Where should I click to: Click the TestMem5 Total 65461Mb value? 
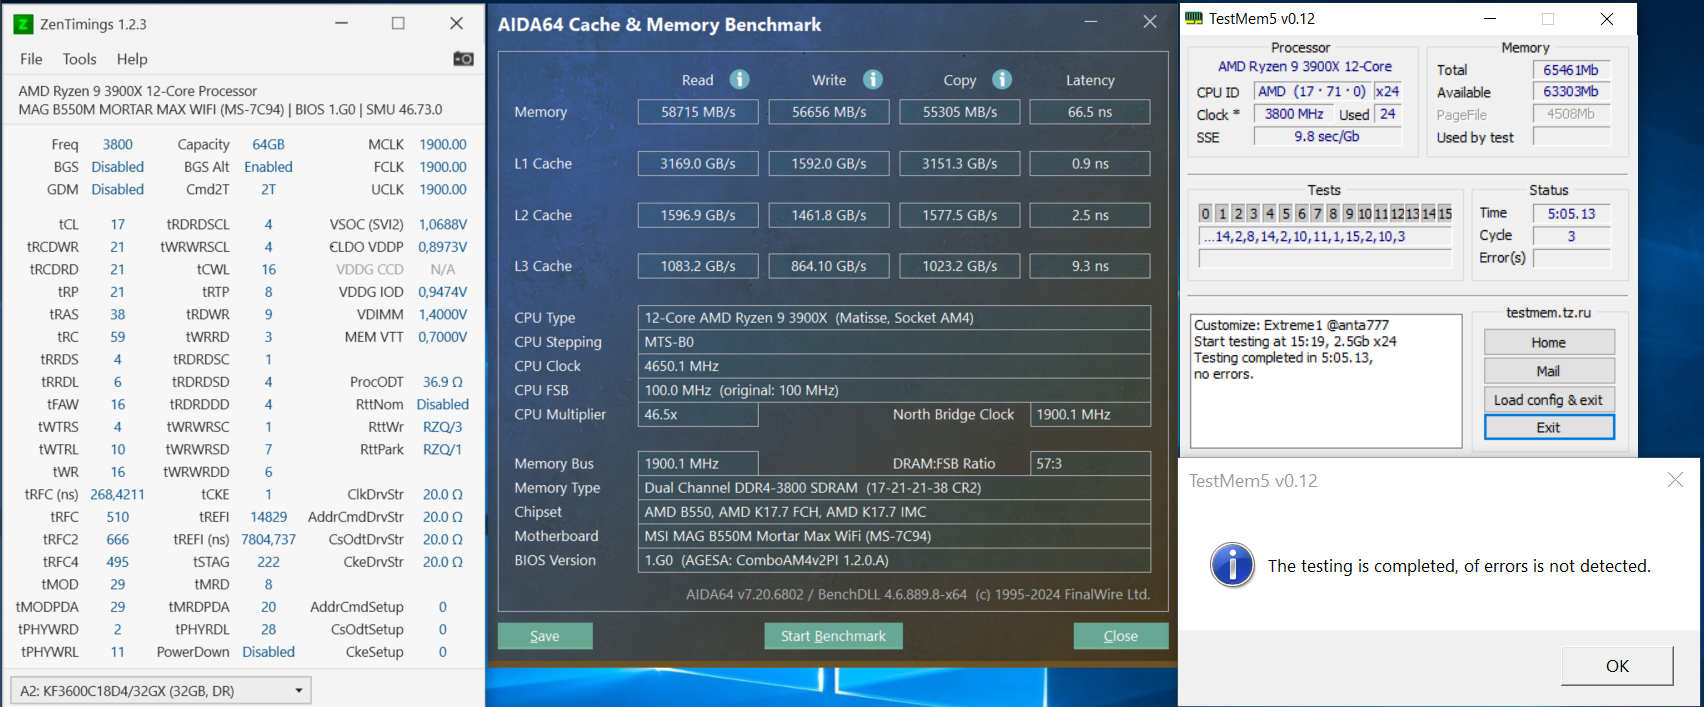point(1571,70)
